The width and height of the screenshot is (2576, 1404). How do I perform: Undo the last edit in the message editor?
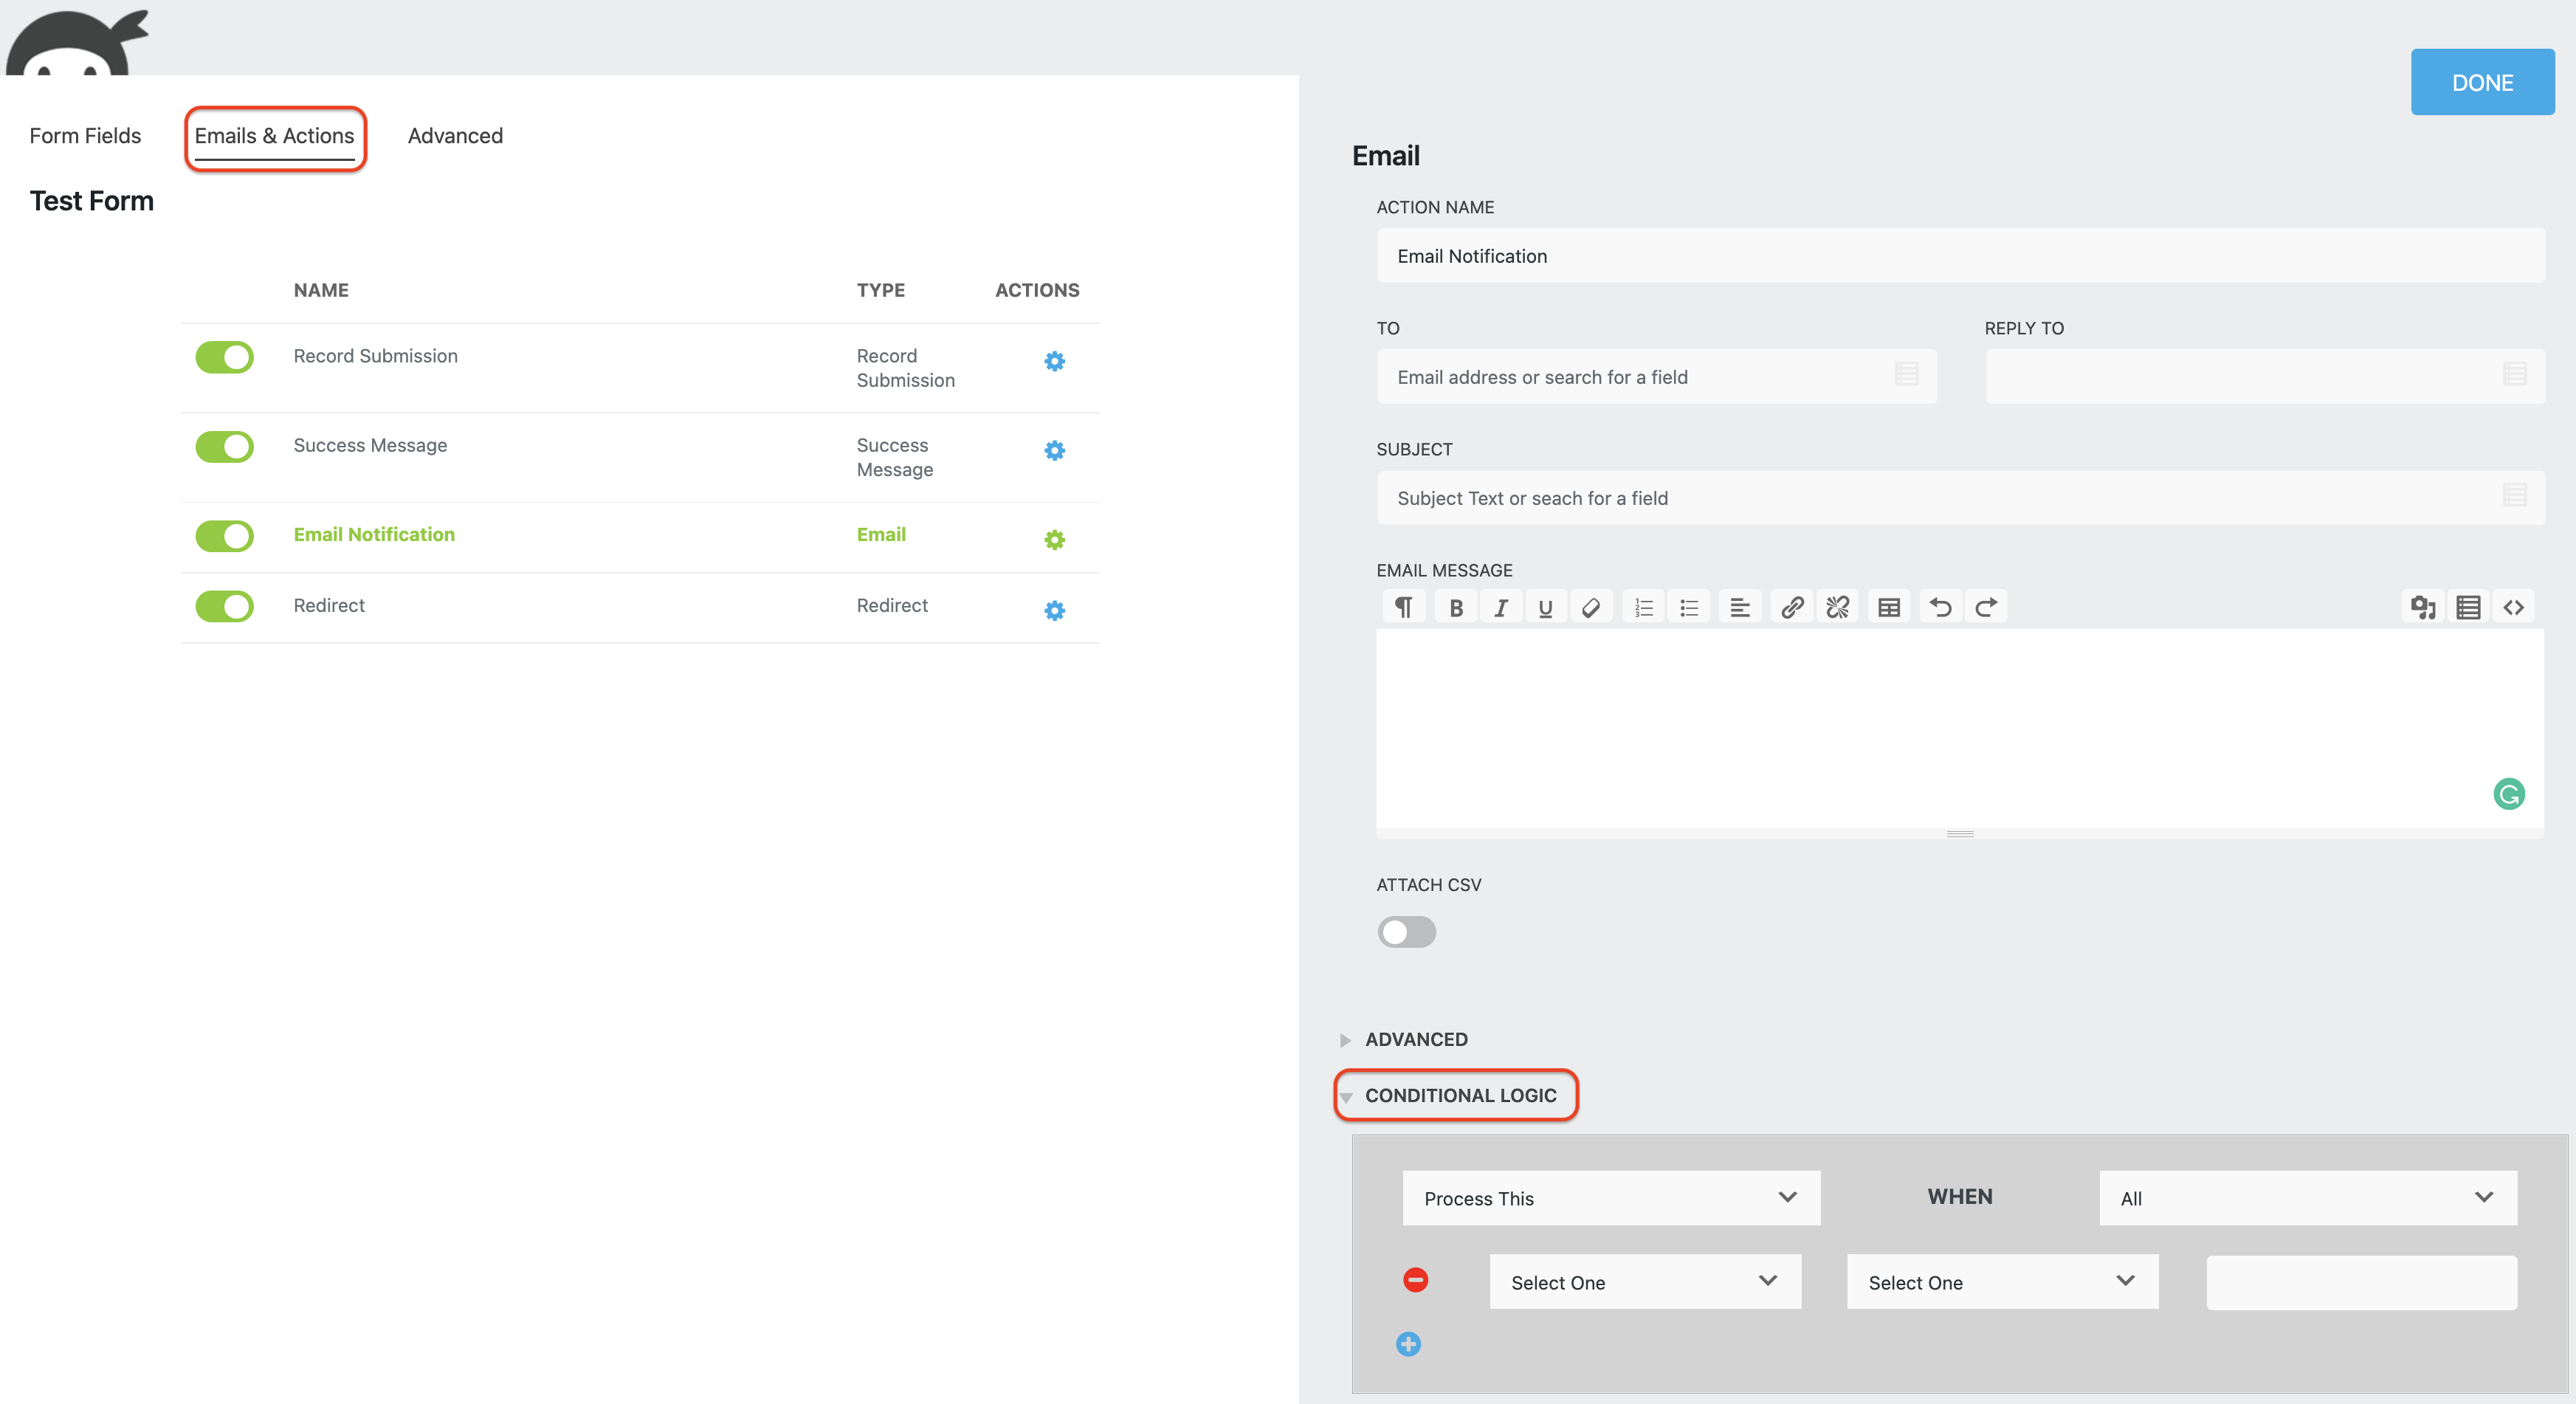1940,606
